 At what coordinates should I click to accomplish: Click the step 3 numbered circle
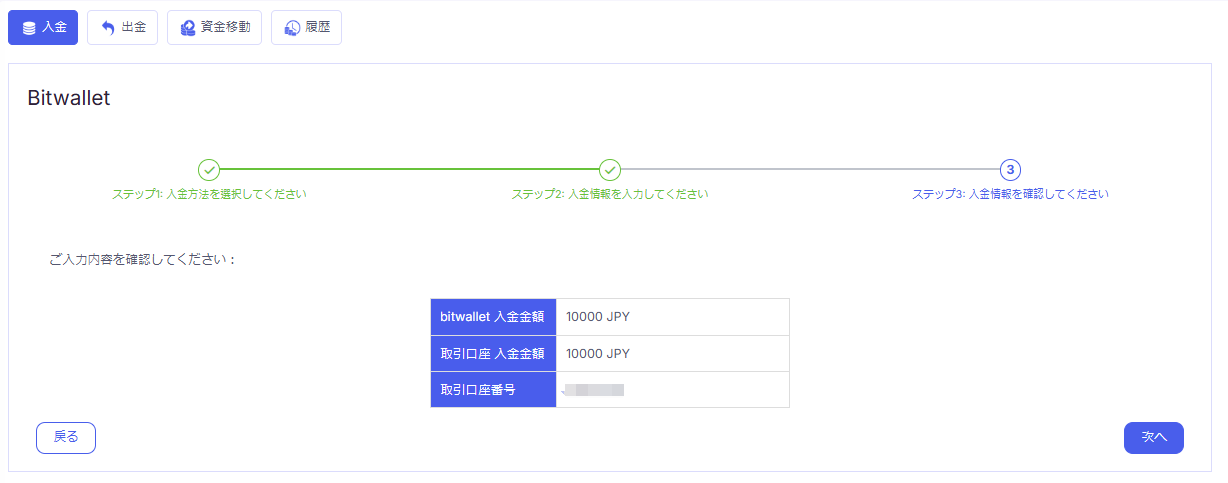[1010, 169]
